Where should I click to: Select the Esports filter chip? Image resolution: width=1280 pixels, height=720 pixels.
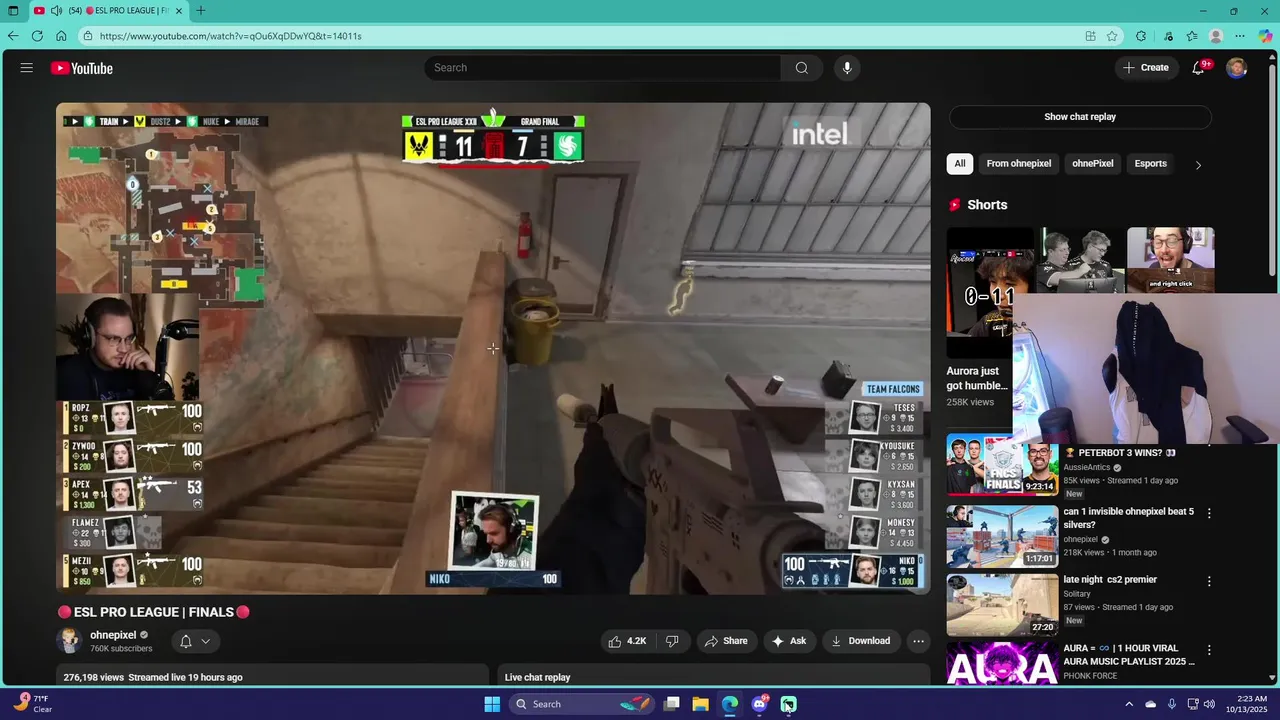1151,163
